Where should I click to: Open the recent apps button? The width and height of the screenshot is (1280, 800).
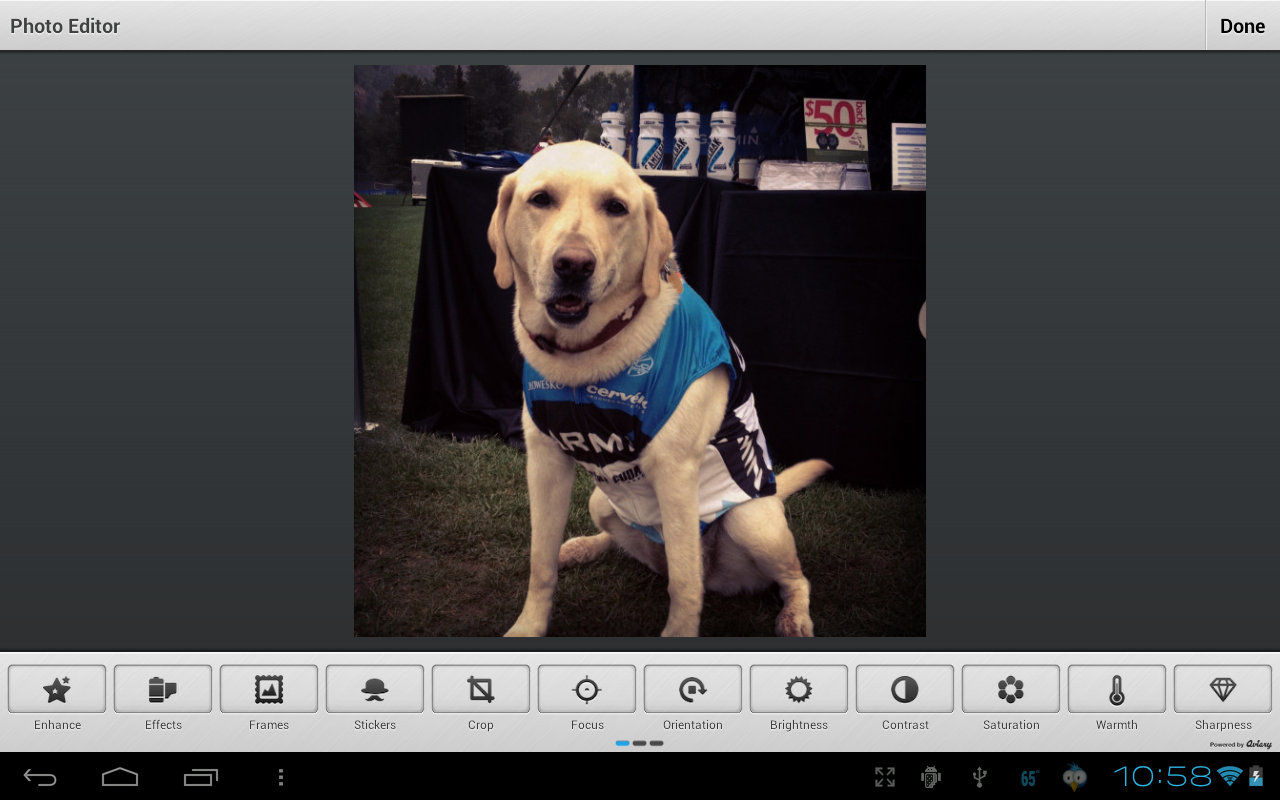coord(201,777)
